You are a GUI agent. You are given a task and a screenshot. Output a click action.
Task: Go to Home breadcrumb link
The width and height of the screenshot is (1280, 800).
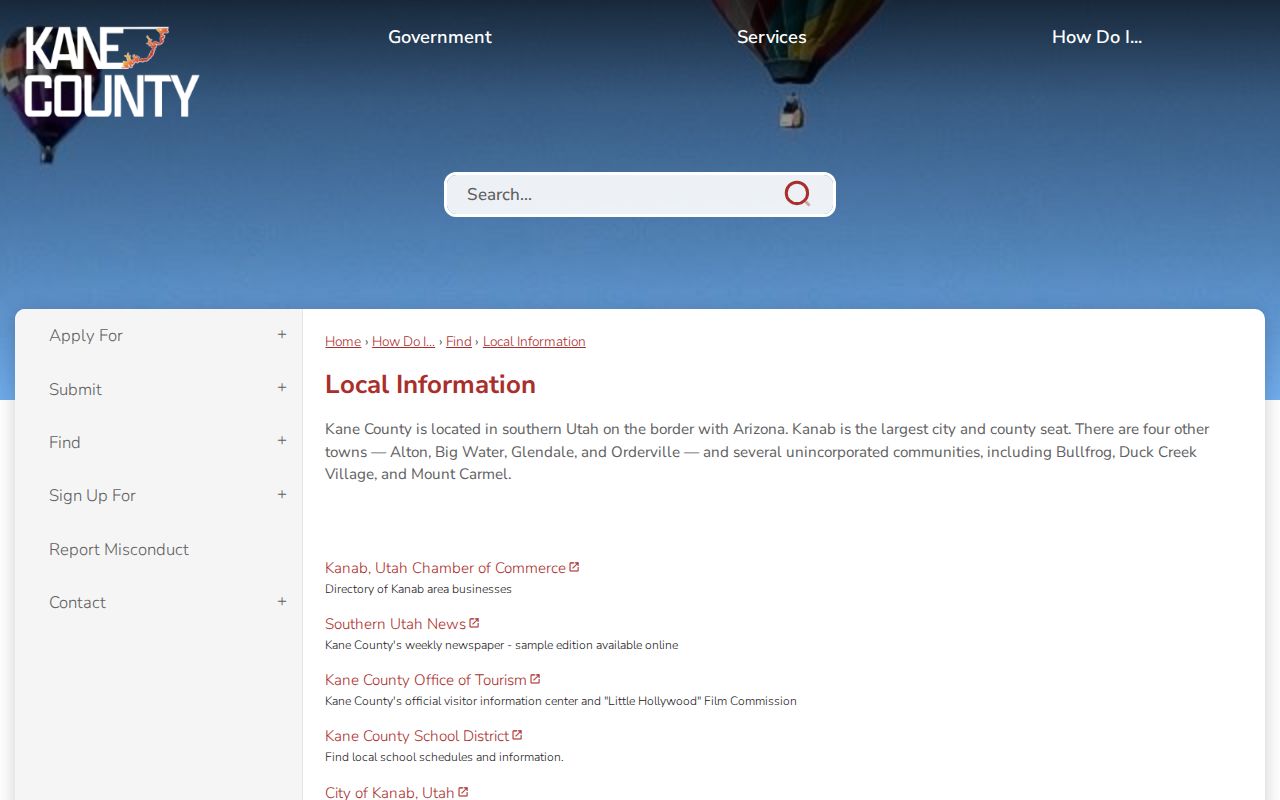[343, 342]
